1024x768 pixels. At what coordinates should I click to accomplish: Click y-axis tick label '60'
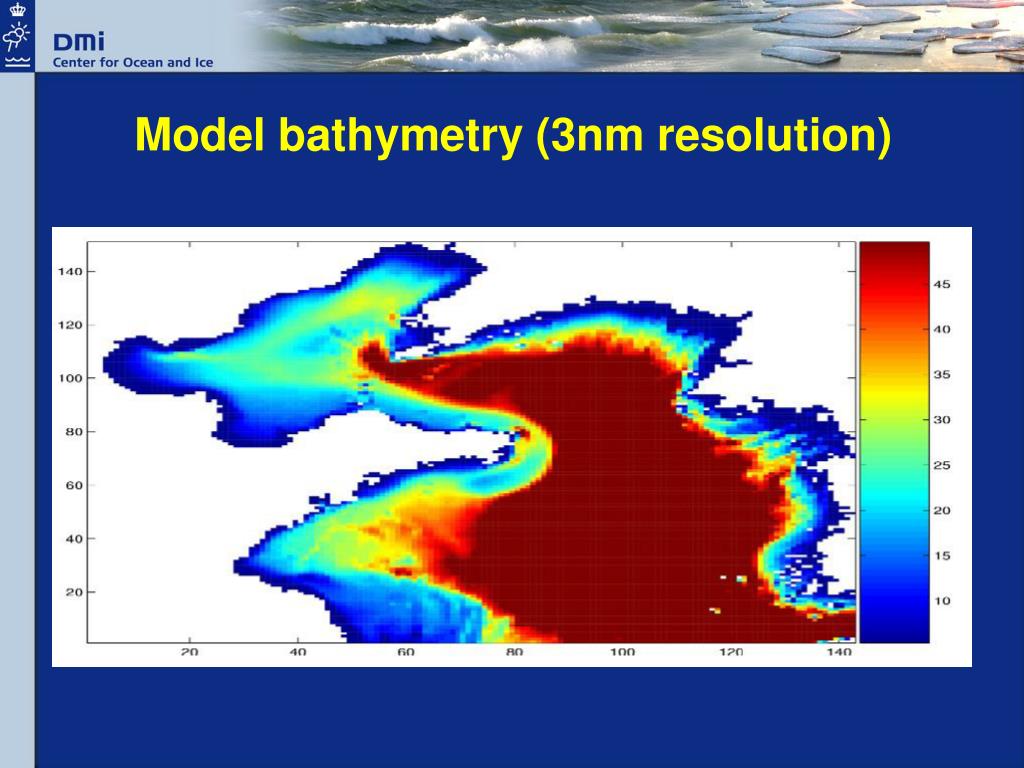tap(74, 485)
